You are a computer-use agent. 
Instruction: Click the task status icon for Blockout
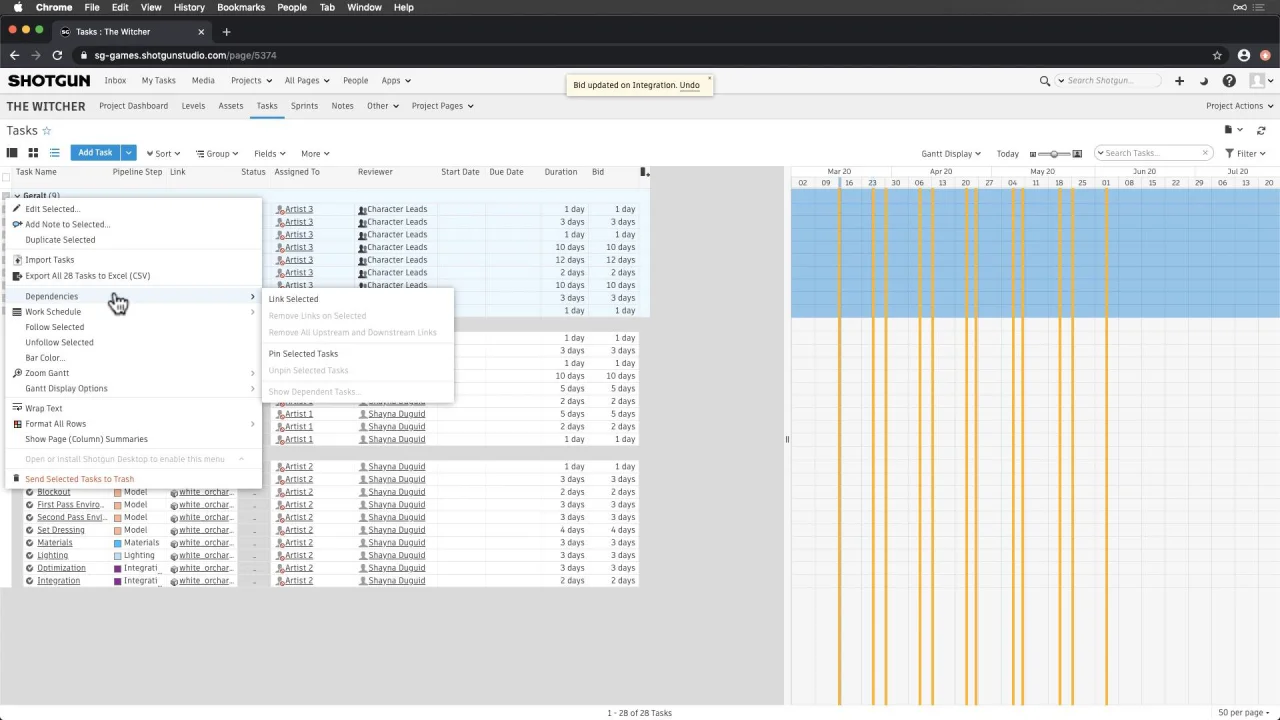[x=30, y=492]
